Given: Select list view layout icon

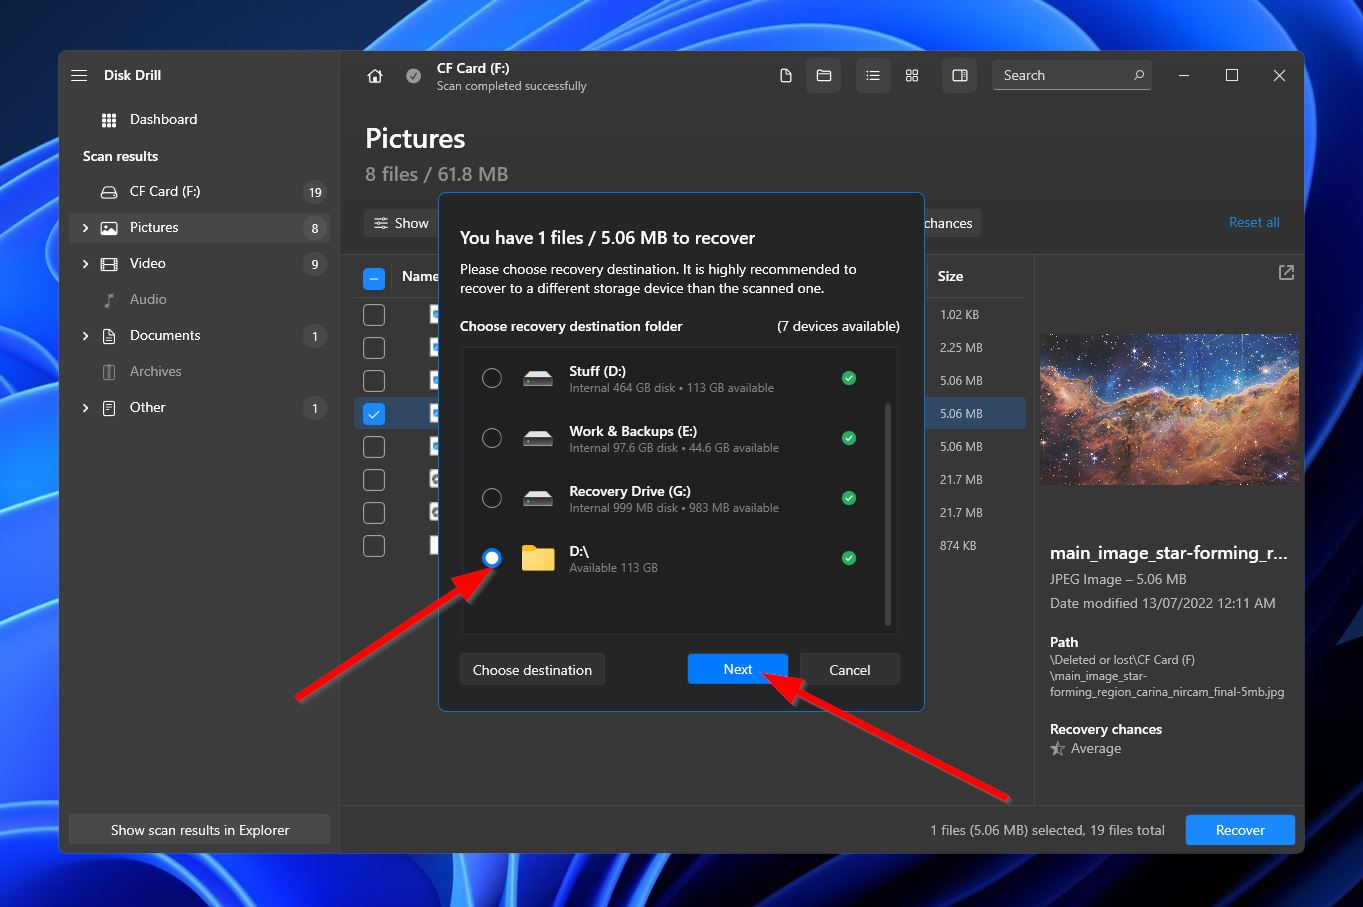Looking at the screenshot, I should click(873, 76).
